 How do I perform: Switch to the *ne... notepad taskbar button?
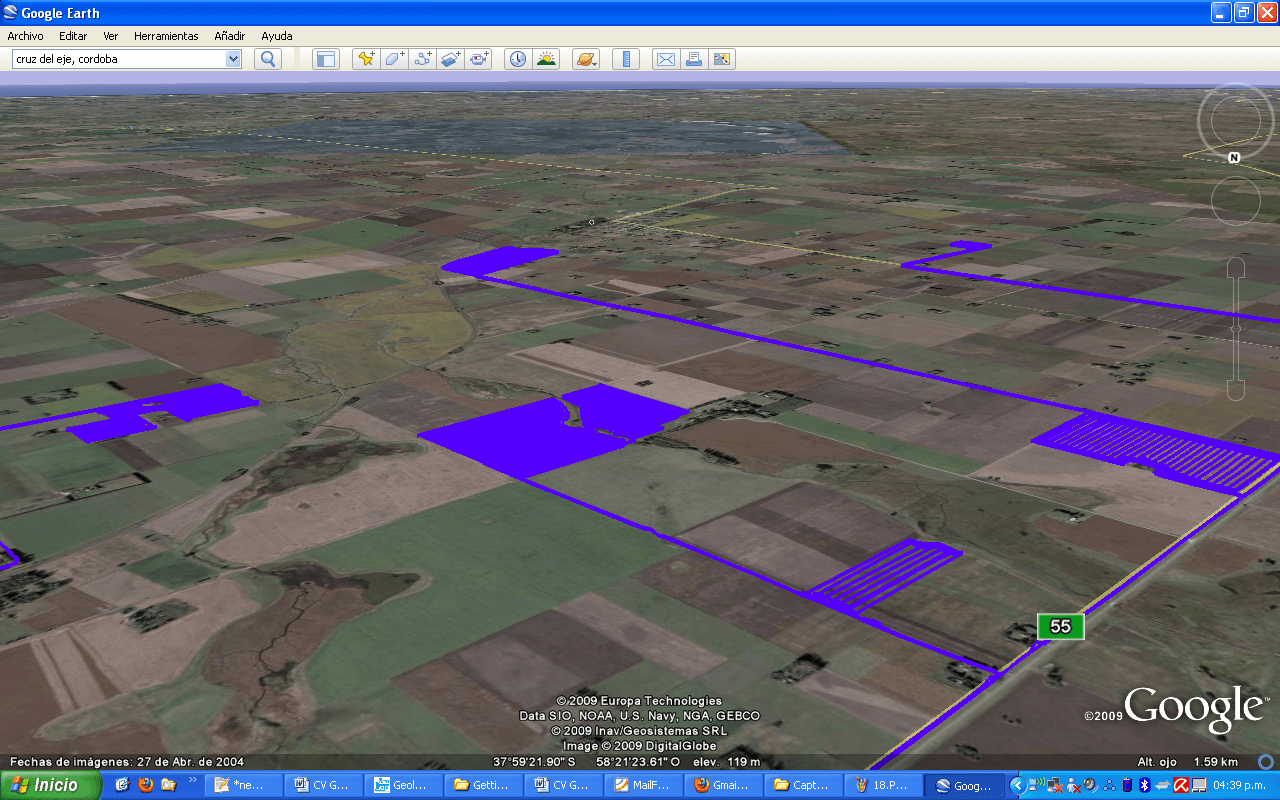pos(242,785)
